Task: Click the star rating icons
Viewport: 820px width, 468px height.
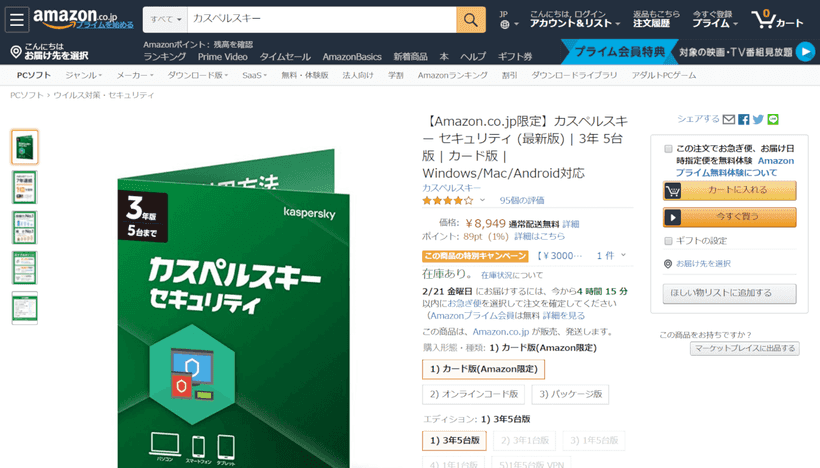Action: [x=448, y=200]
